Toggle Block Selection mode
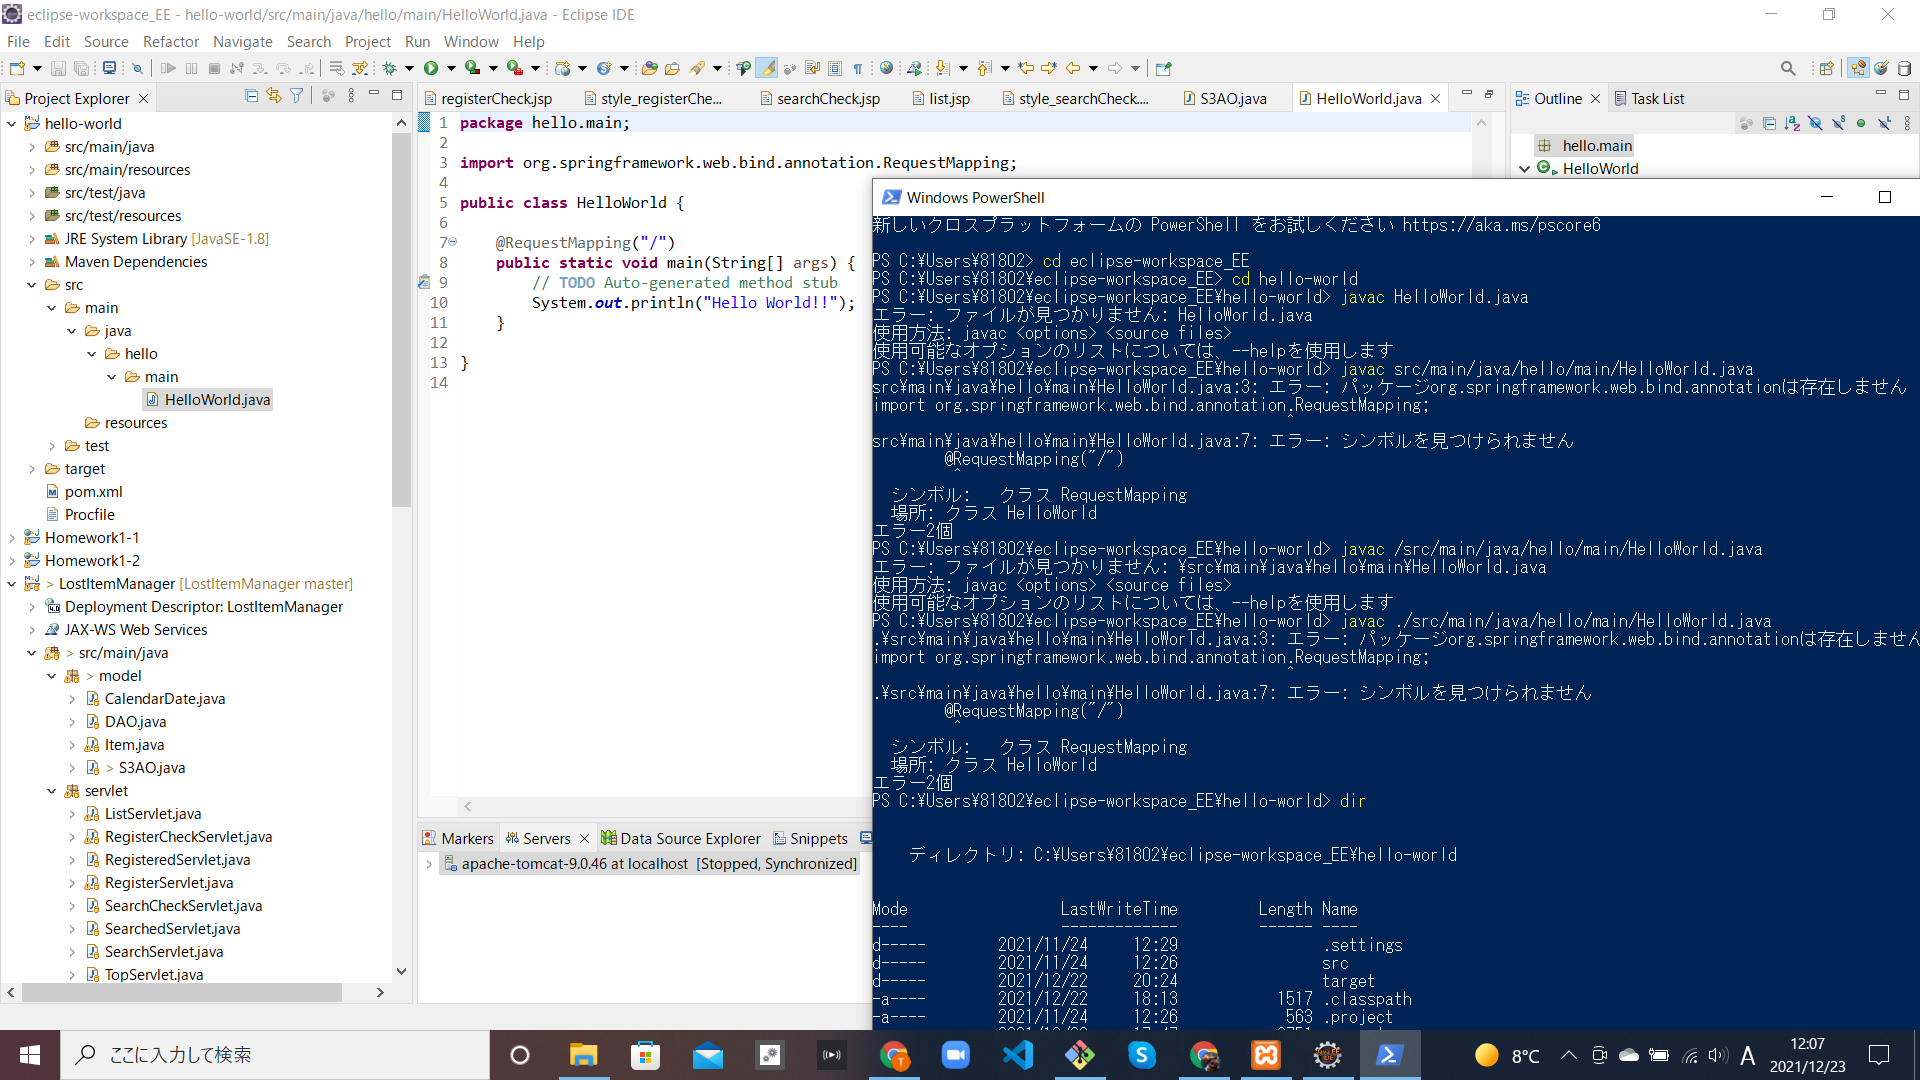1920x1080 pixels. coord(835,68)
